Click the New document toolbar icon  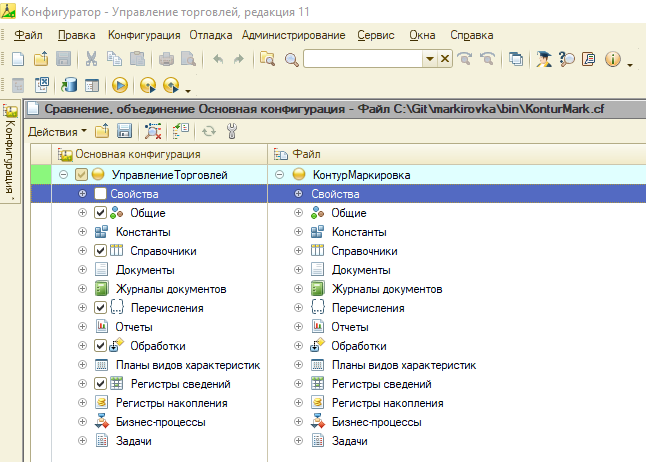pyautogui.click(x=18, y=59)
